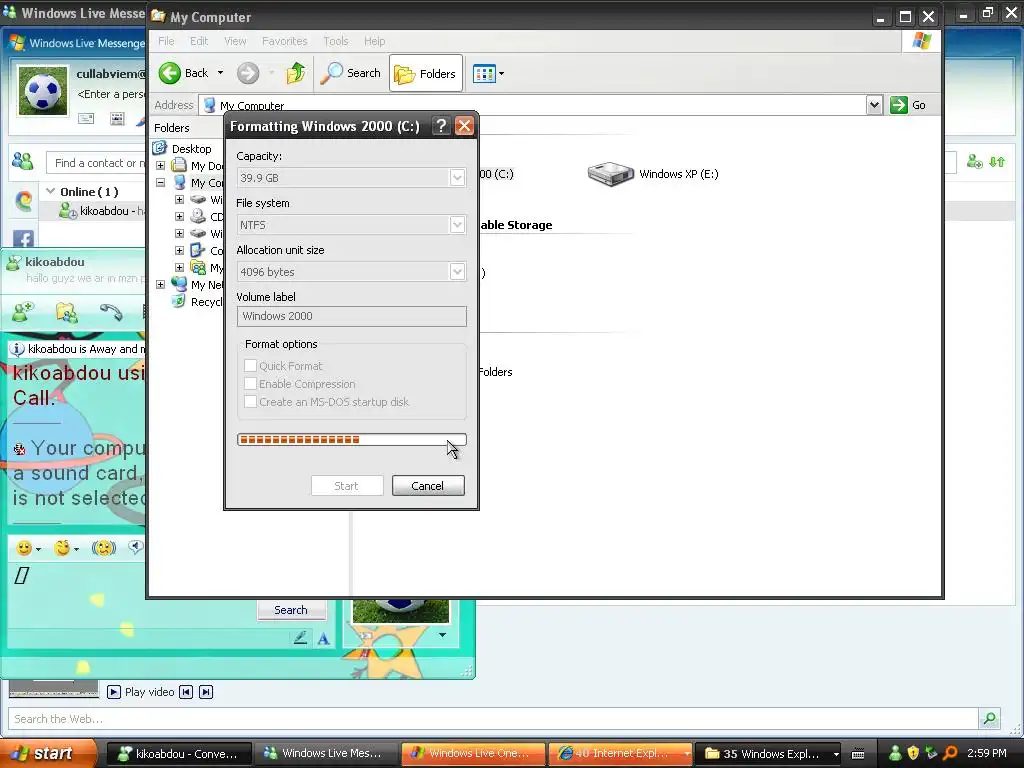Click the invite contact icon in conversation
The width and height of the screenshot is (1024, 768).
(x=23, y=312)
